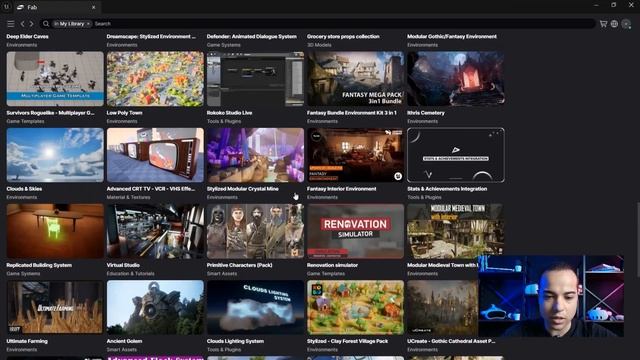Open Stats & Achievements Integration thumbnail
This screenshot has width=640, height=360.
tap(456, 155)
